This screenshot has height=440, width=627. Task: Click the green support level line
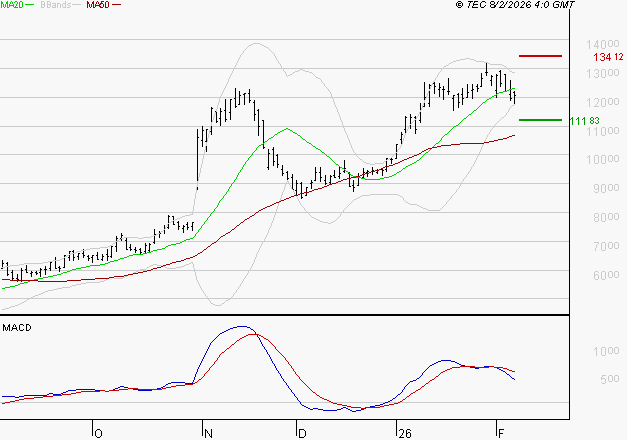(540, 120)
